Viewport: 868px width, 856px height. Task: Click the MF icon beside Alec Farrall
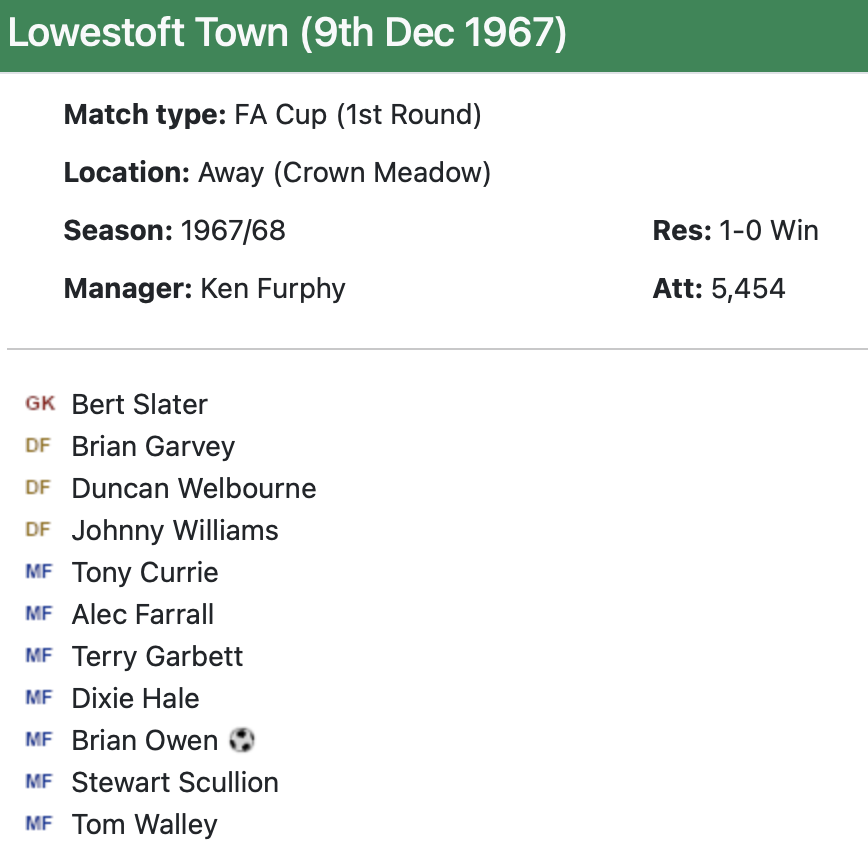pyautogui.click(x=39, y=614)
